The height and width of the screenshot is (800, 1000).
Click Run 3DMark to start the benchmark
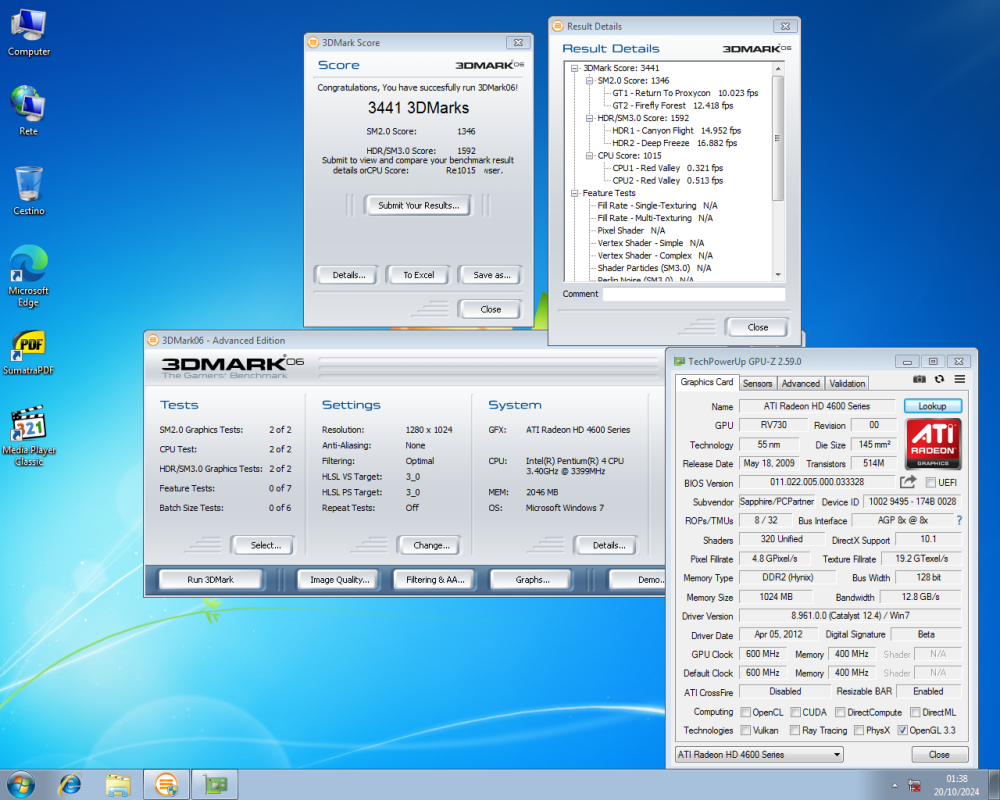[x=210, y=578]
